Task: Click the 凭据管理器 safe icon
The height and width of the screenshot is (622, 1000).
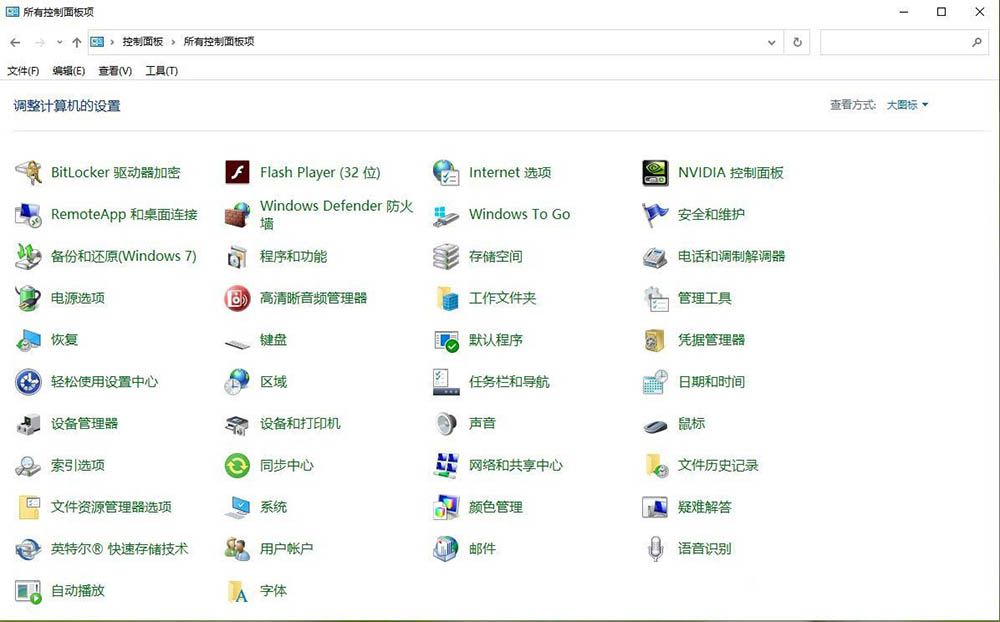Action: tap(656, 340)
